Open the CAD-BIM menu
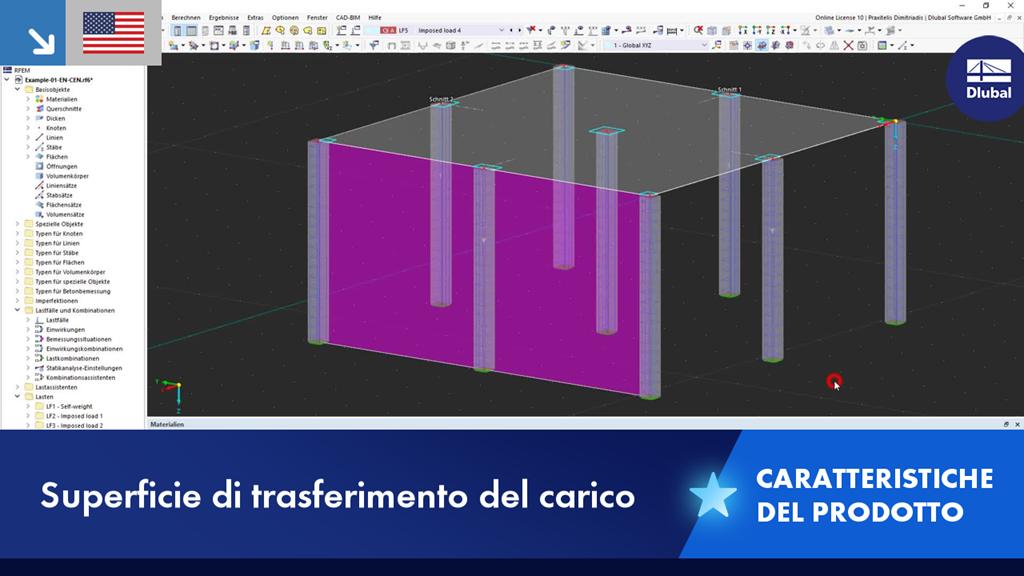The height and width of the screenshot is (576, 1024). [347, 18]
